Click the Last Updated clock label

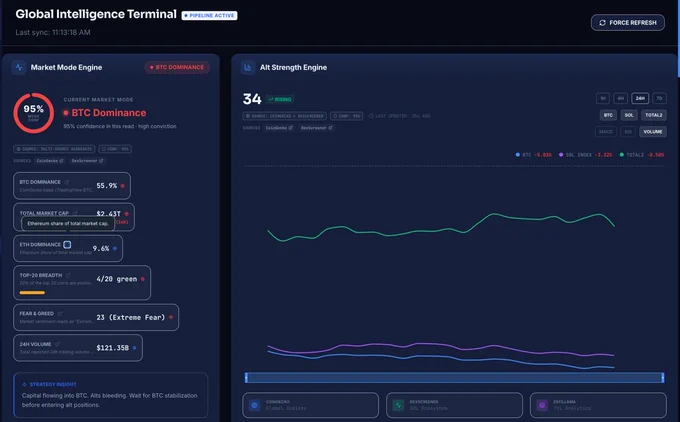point(399,116)
